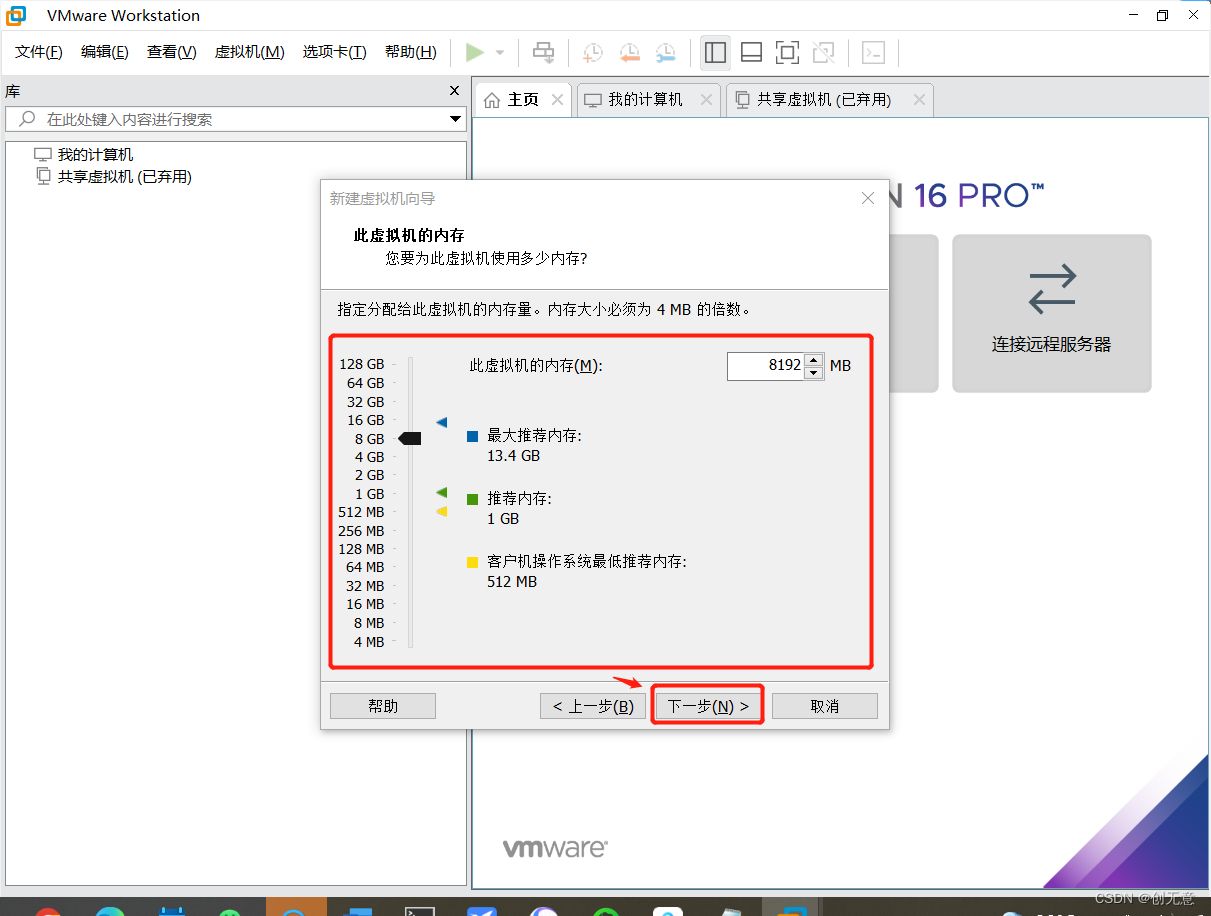Open the snapshot manager toolbar icon

665,52
